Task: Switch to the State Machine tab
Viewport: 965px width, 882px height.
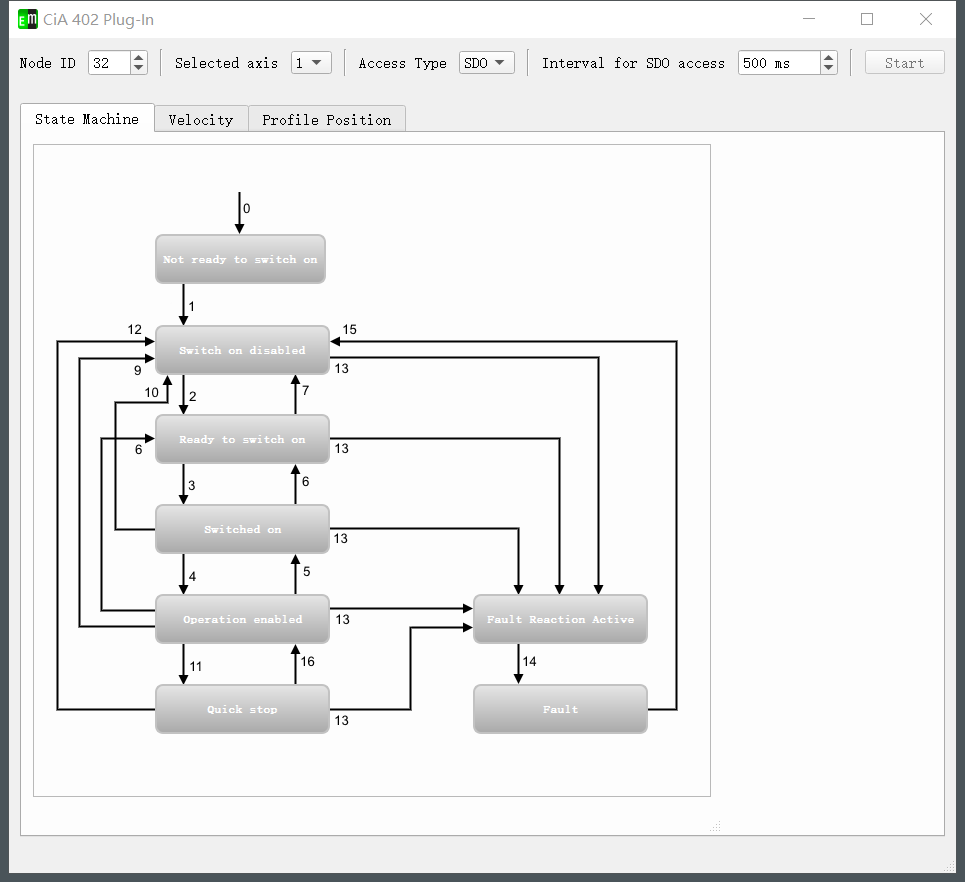Action: point(87,119)
